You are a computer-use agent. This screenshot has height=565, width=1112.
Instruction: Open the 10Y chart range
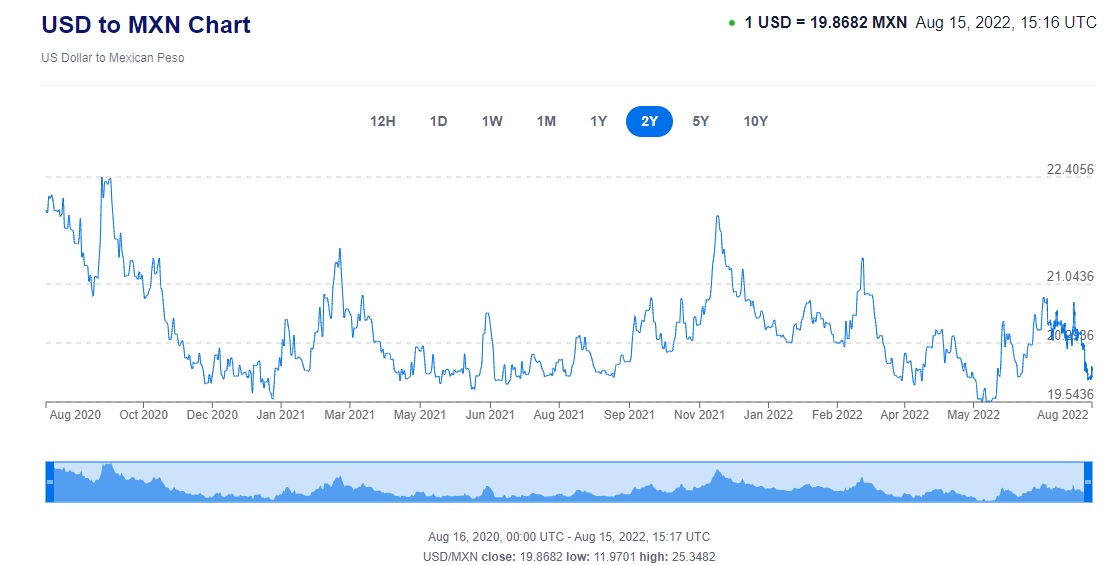756,121
